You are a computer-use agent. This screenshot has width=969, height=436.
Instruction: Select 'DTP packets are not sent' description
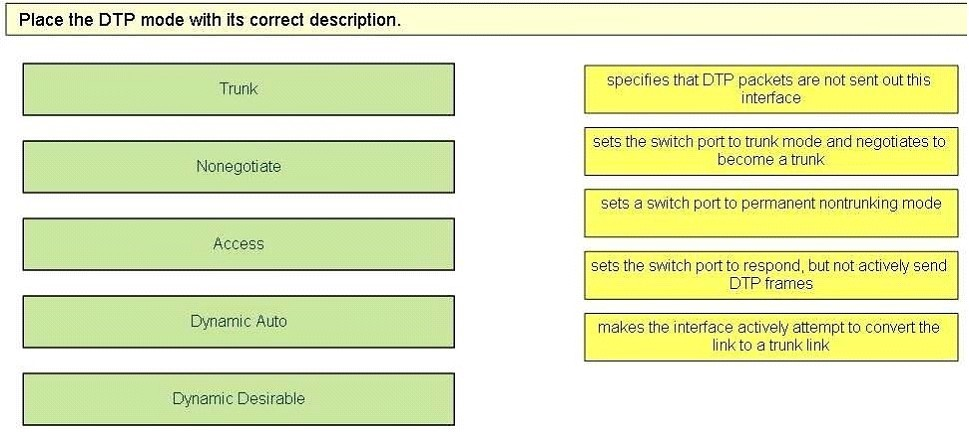pos(771,90)
